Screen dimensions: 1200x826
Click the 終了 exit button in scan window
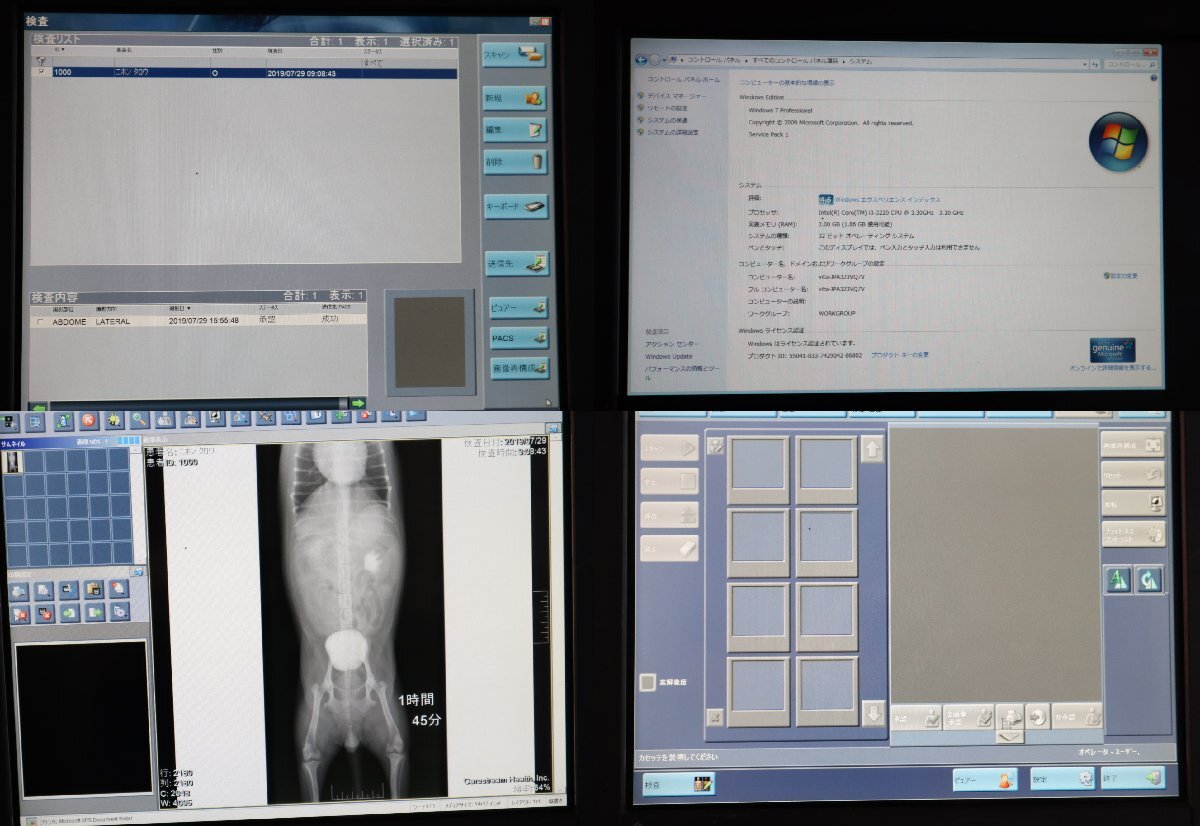pos(1134,777)
